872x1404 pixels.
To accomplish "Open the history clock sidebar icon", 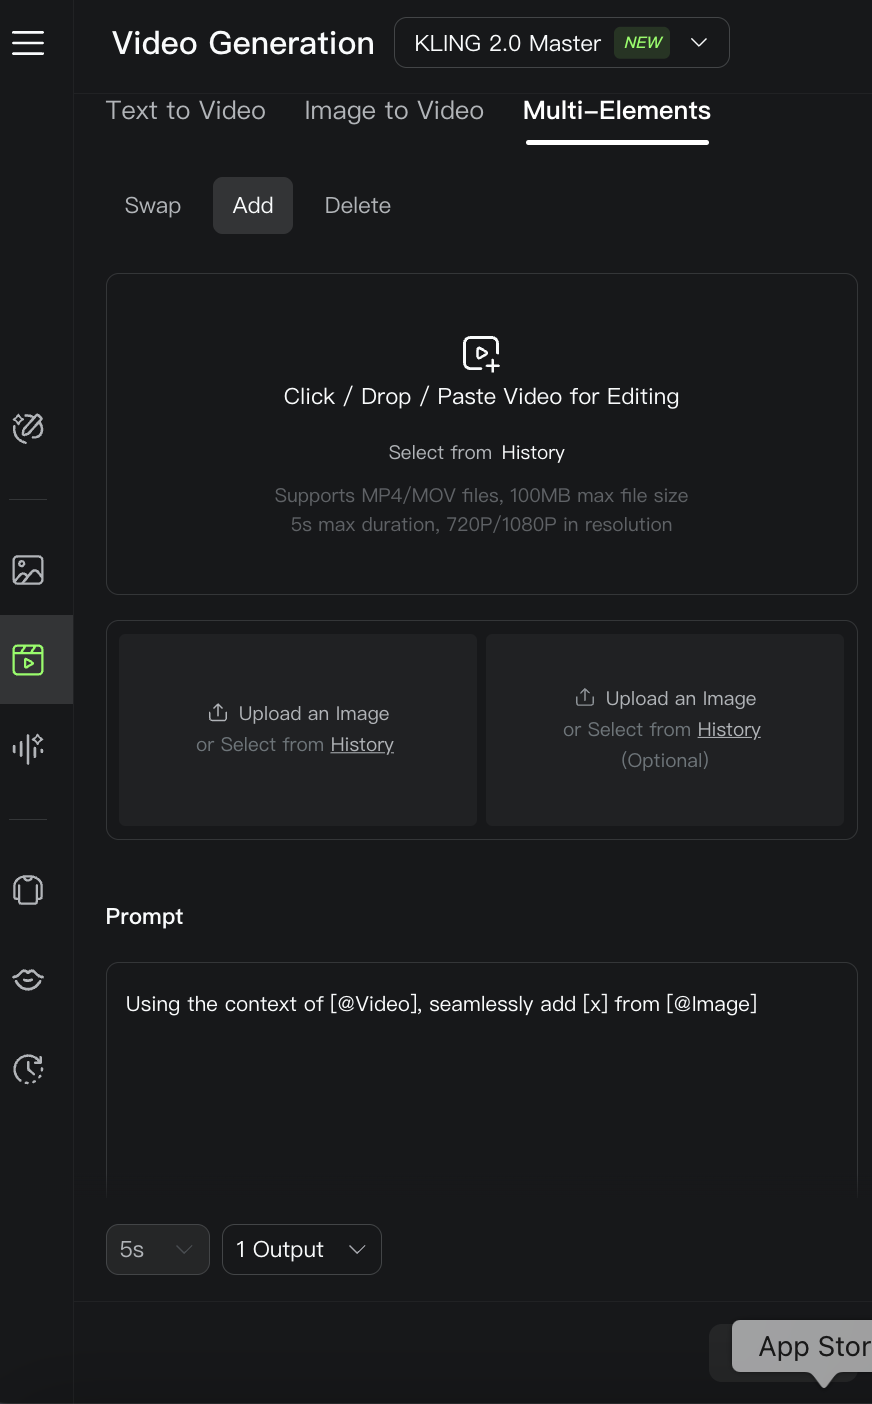I will click(28, 1069).
